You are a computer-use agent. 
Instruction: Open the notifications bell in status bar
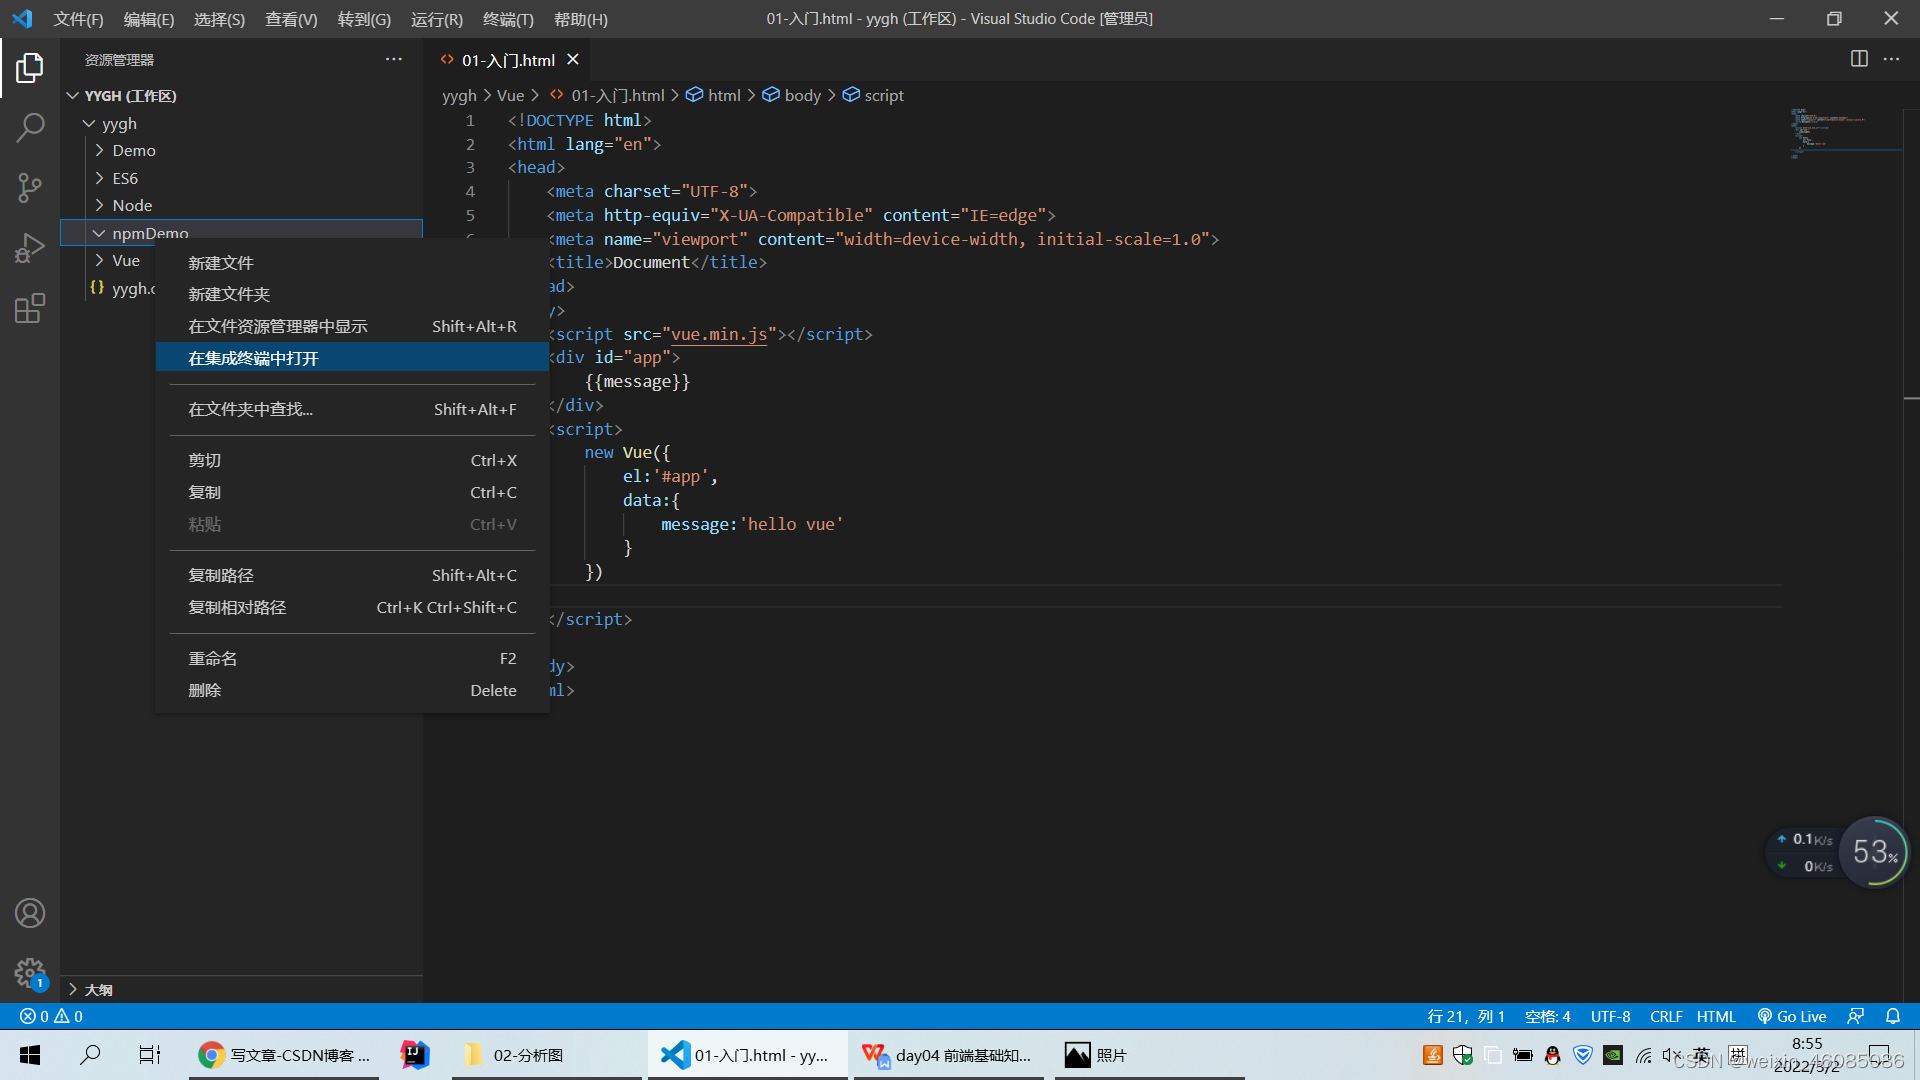[1893, 1016]
